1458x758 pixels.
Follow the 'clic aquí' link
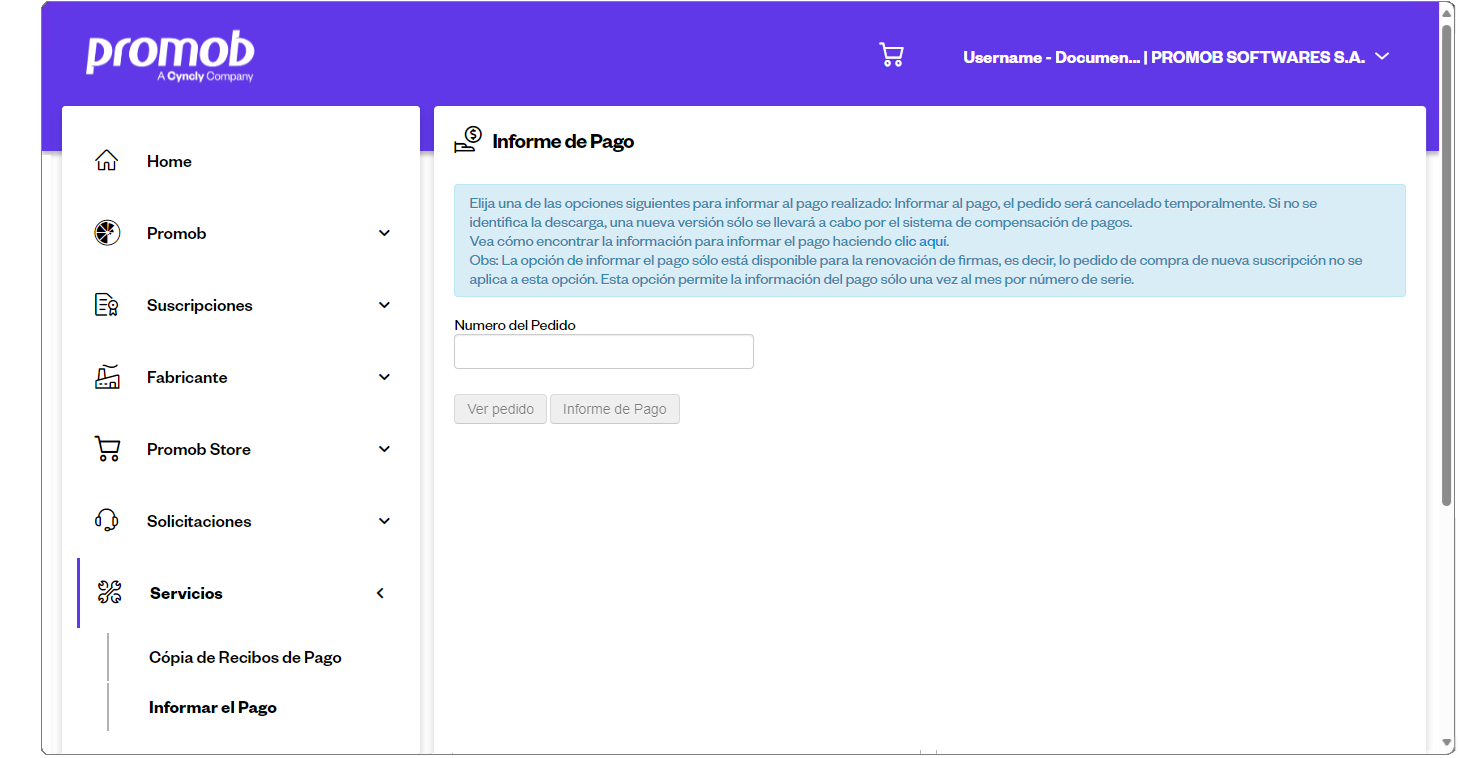click(921, 242)
